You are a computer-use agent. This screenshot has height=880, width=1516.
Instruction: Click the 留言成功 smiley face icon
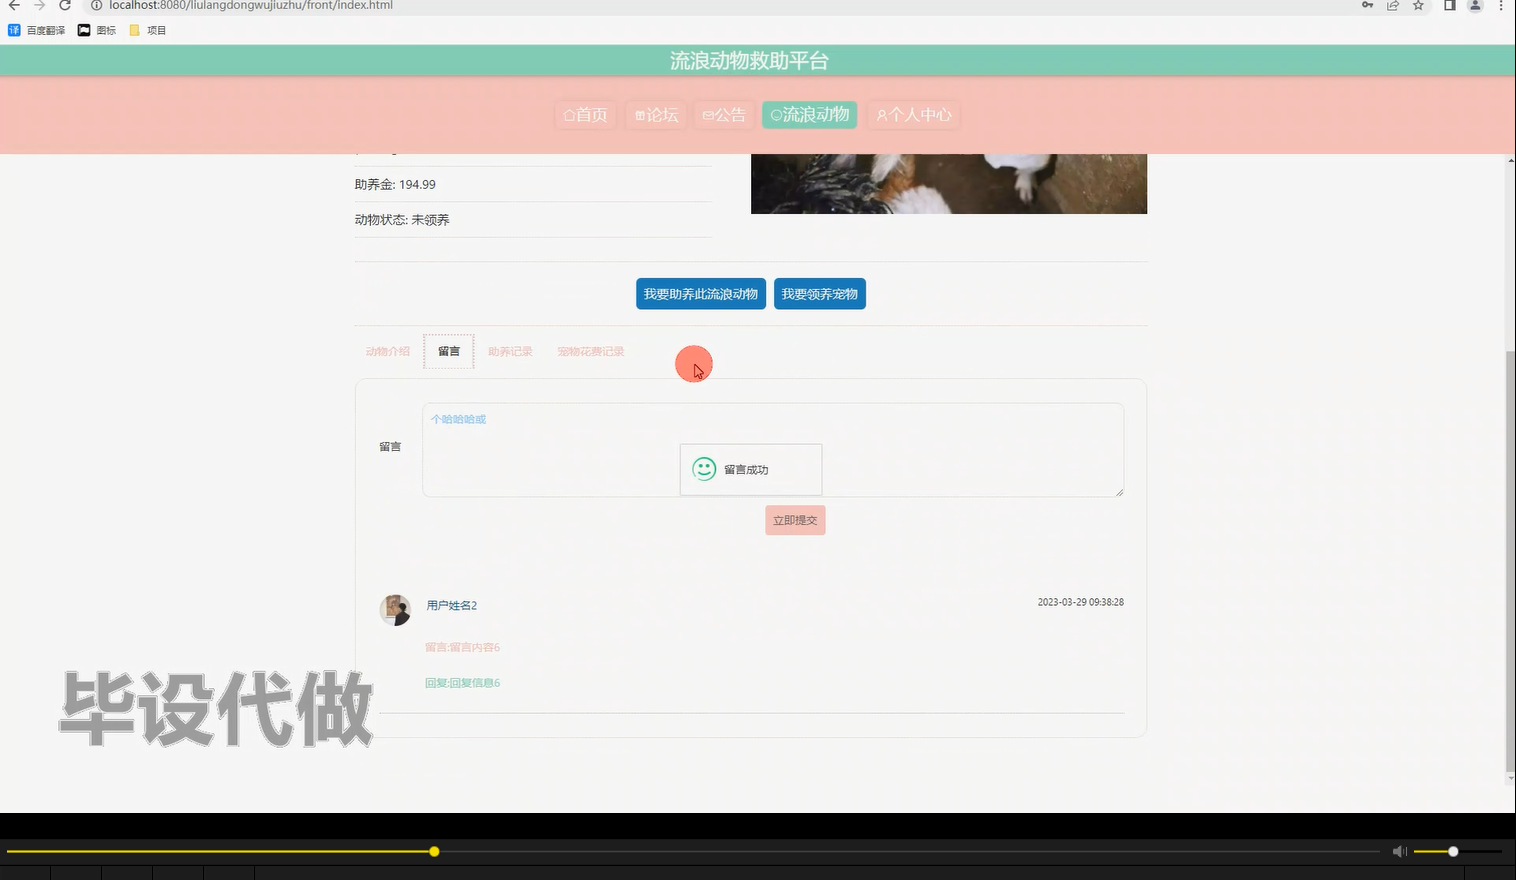pos(704,469)
